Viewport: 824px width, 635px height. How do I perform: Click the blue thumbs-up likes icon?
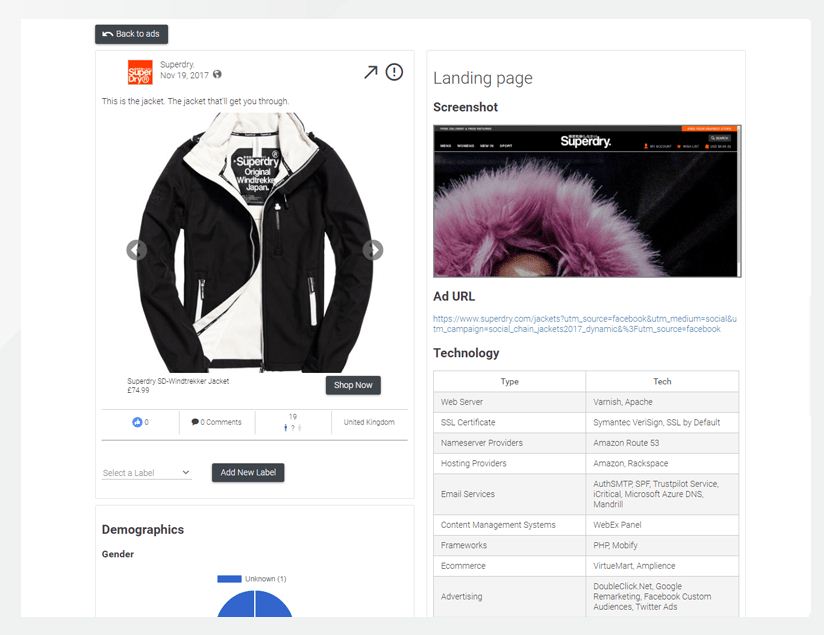[137, 422]
